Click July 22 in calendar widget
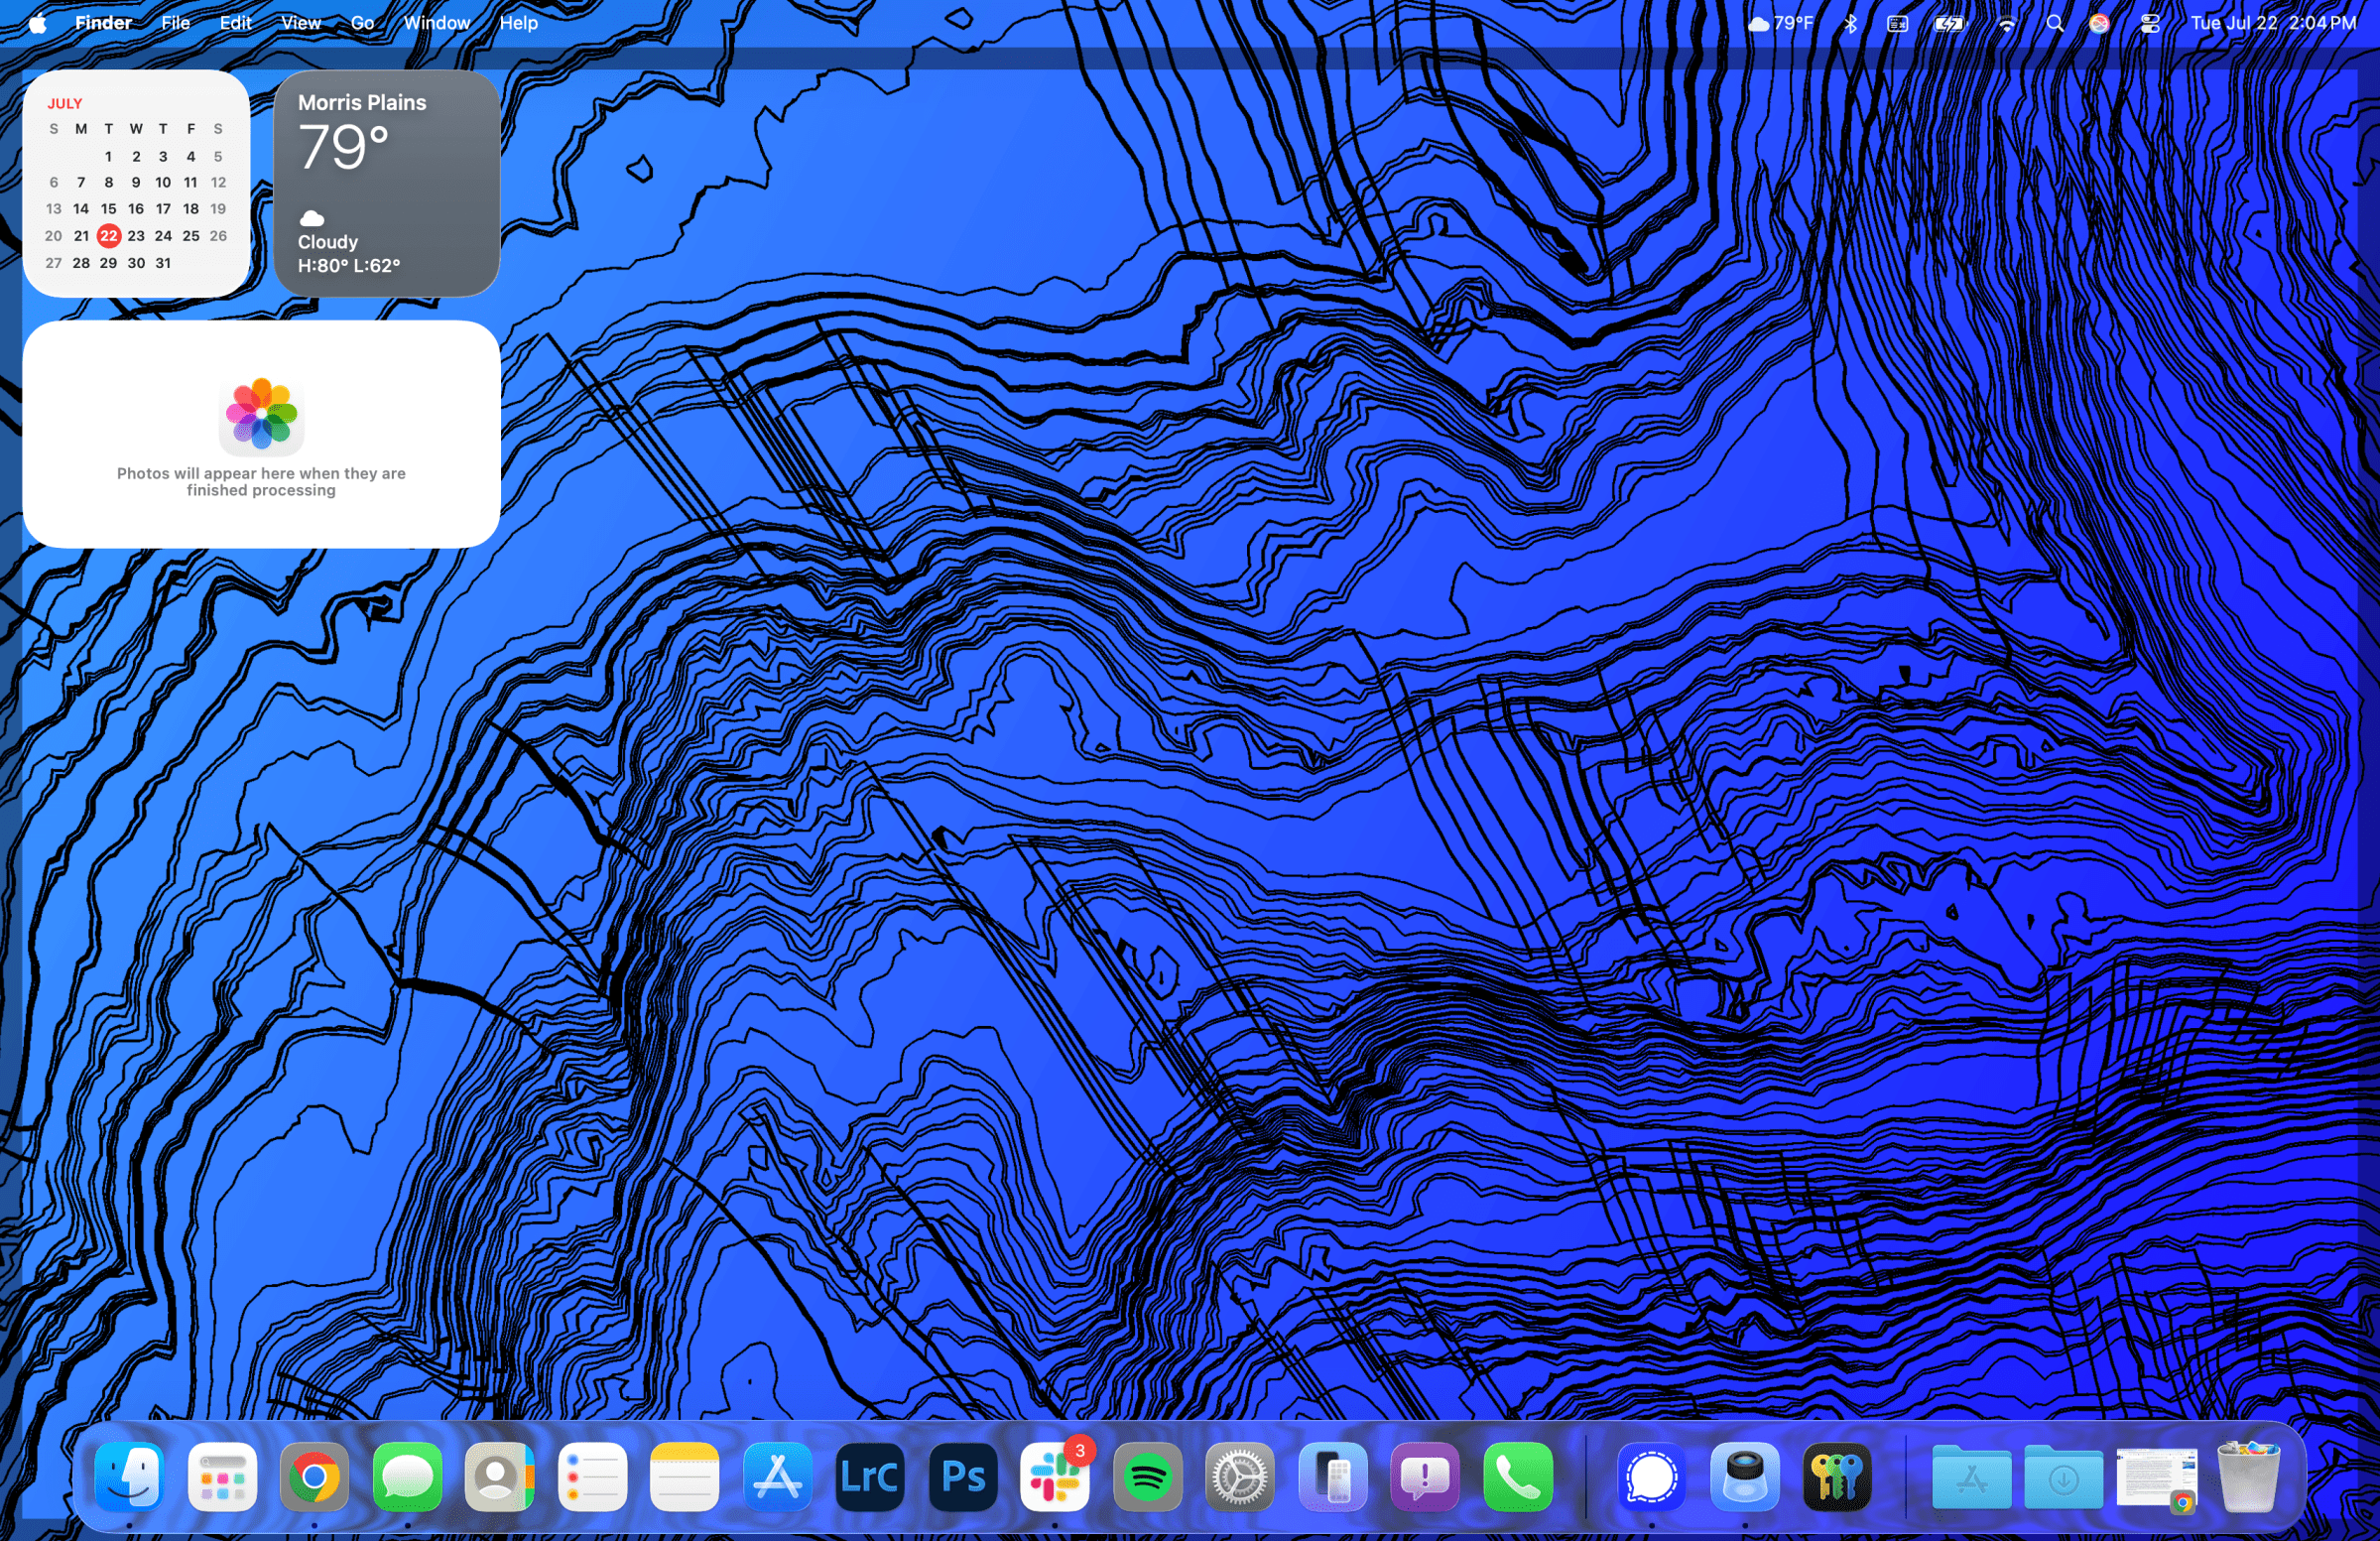This screenshot has height=1541, width=2380. click(x=108, y=236)
